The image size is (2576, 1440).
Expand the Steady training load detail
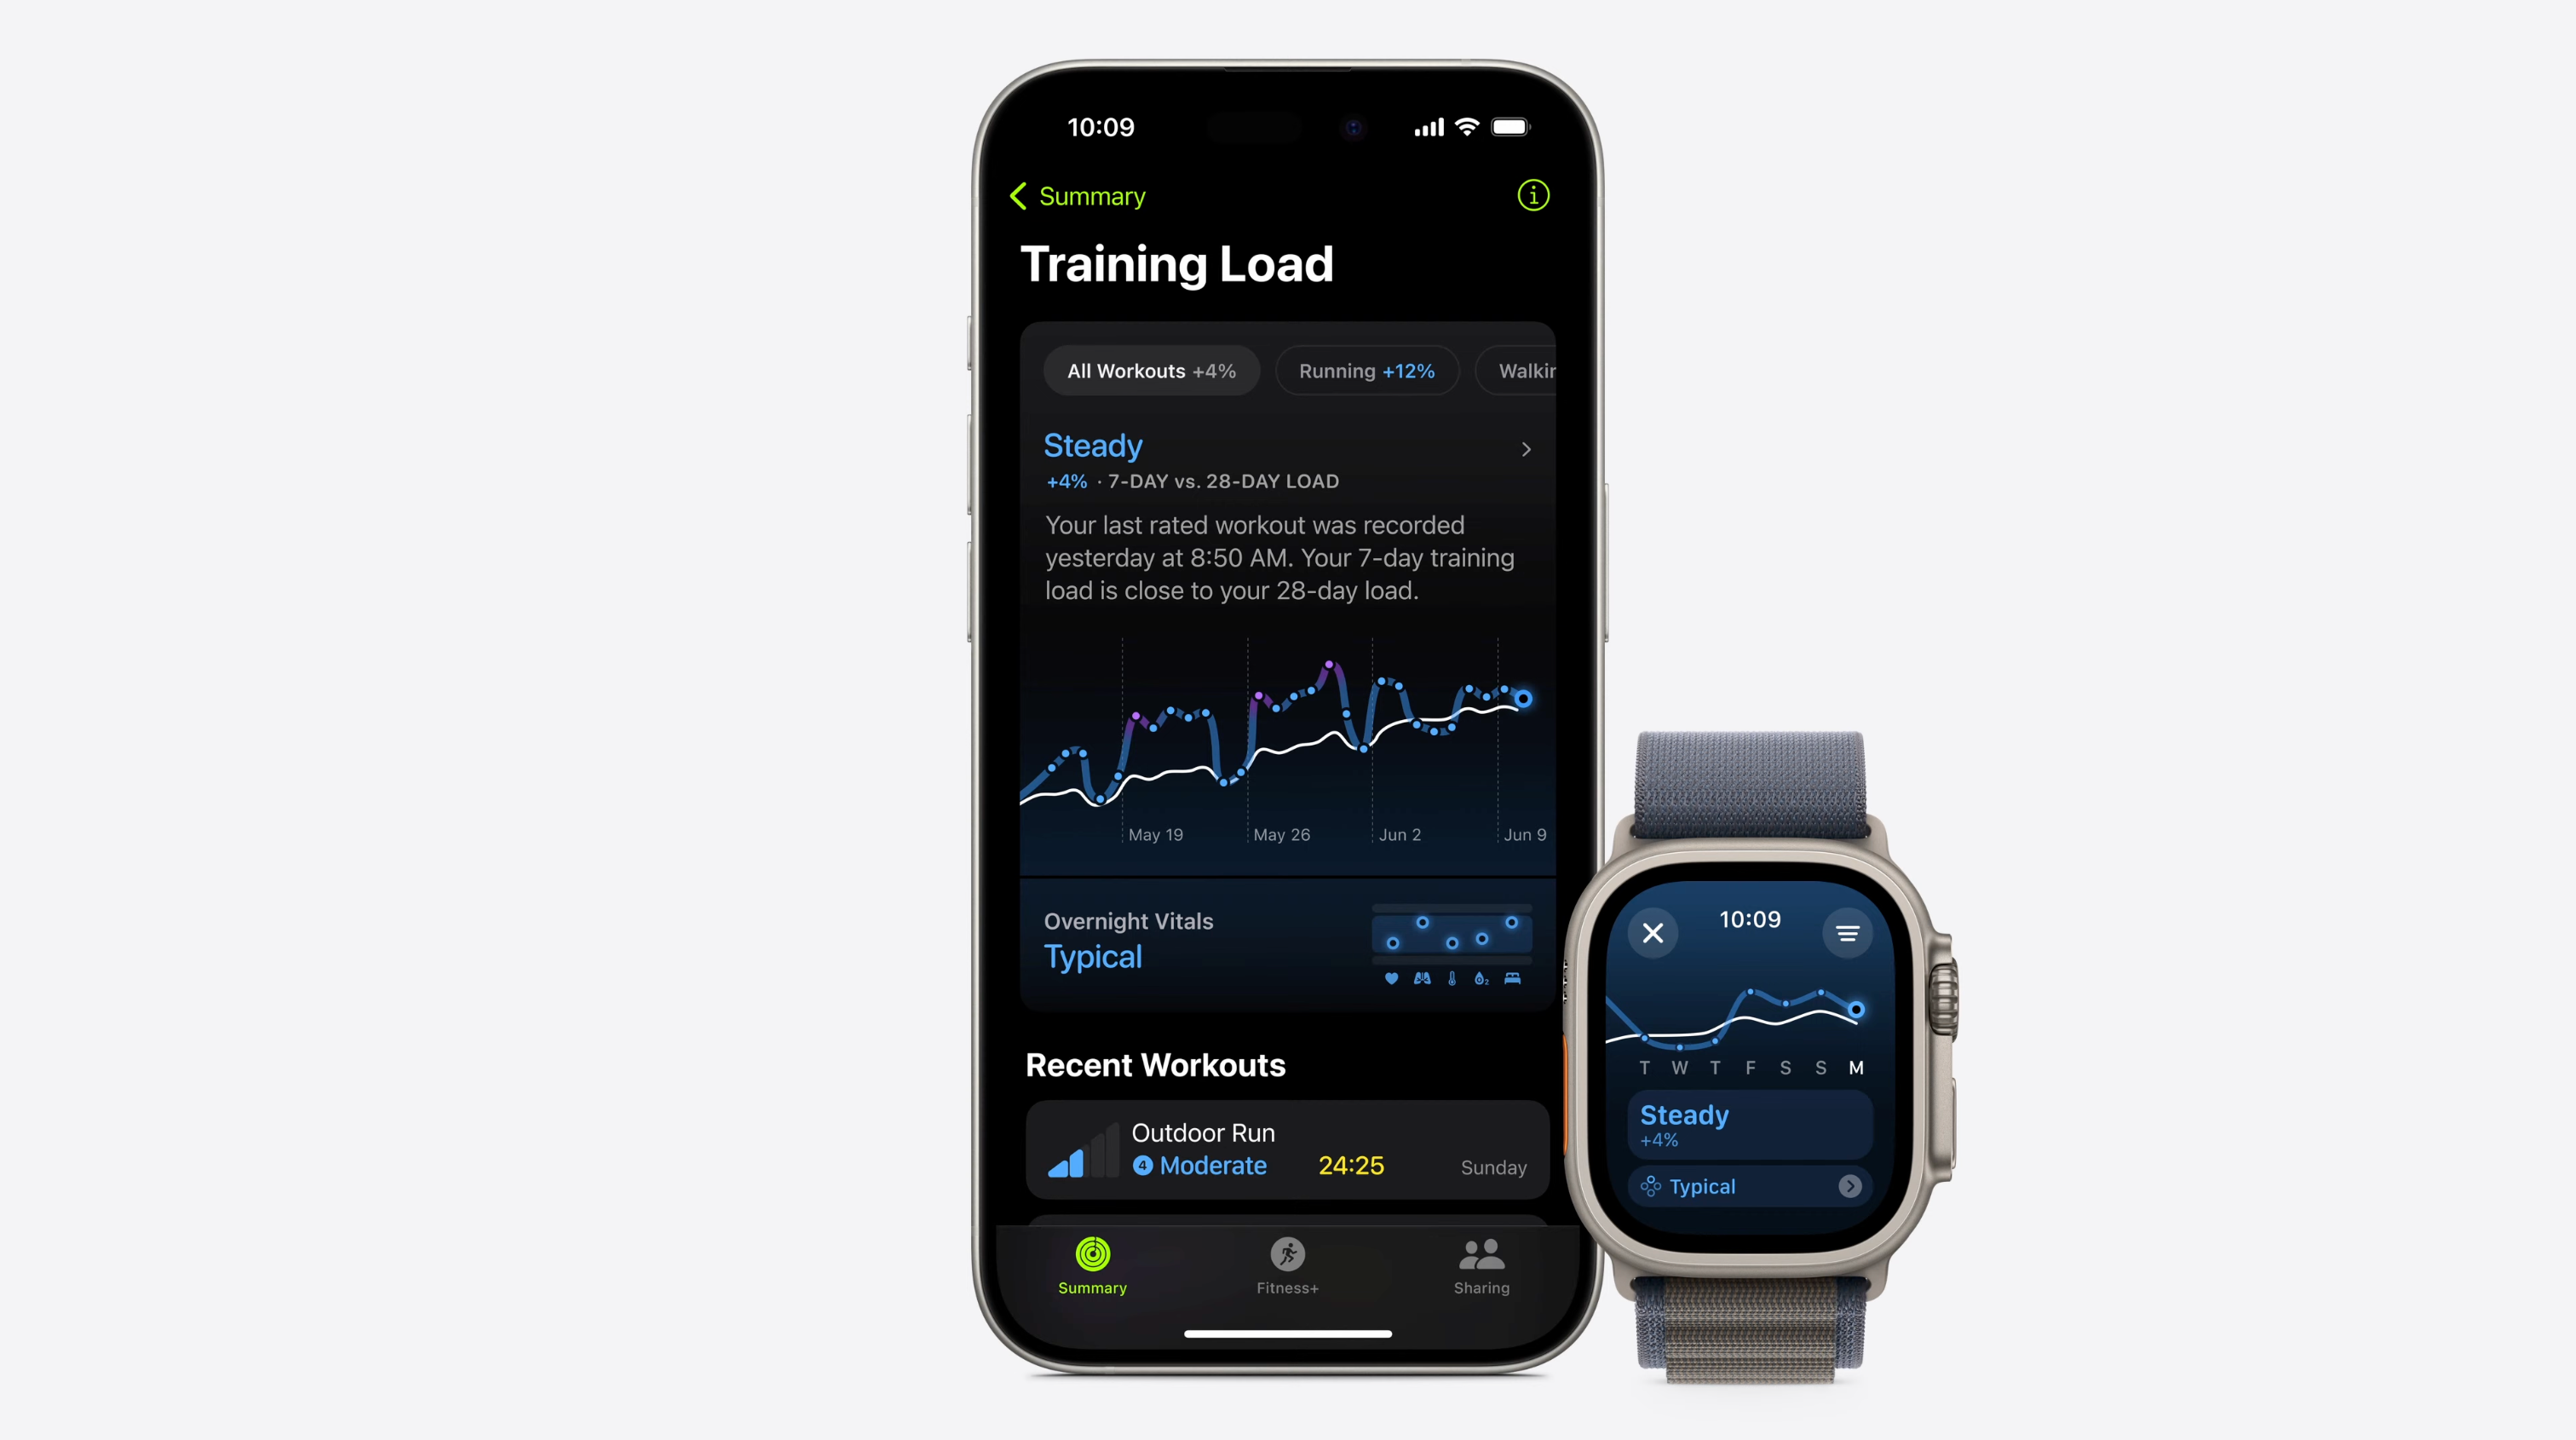(x=1525, y=447)
